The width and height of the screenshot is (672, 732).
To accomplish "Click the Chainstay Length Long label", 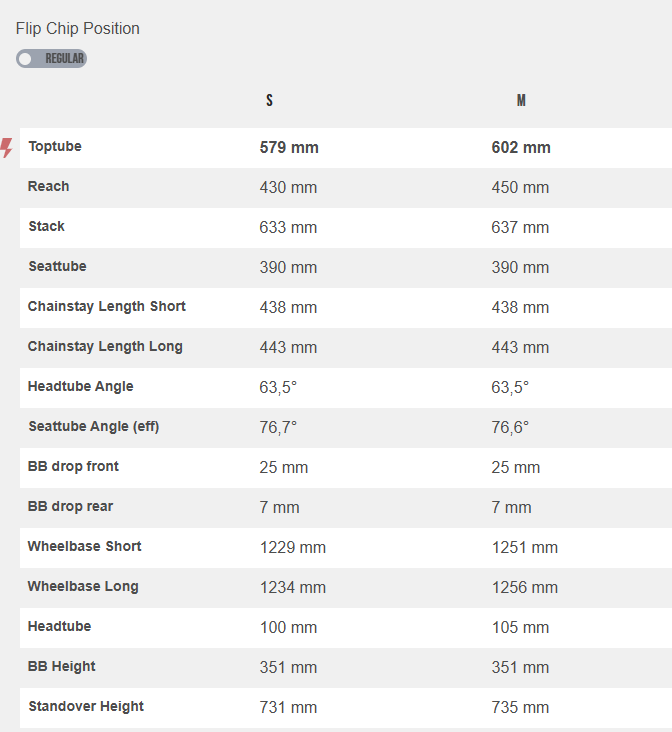I will pyautogui.click(x=105, y=347).
